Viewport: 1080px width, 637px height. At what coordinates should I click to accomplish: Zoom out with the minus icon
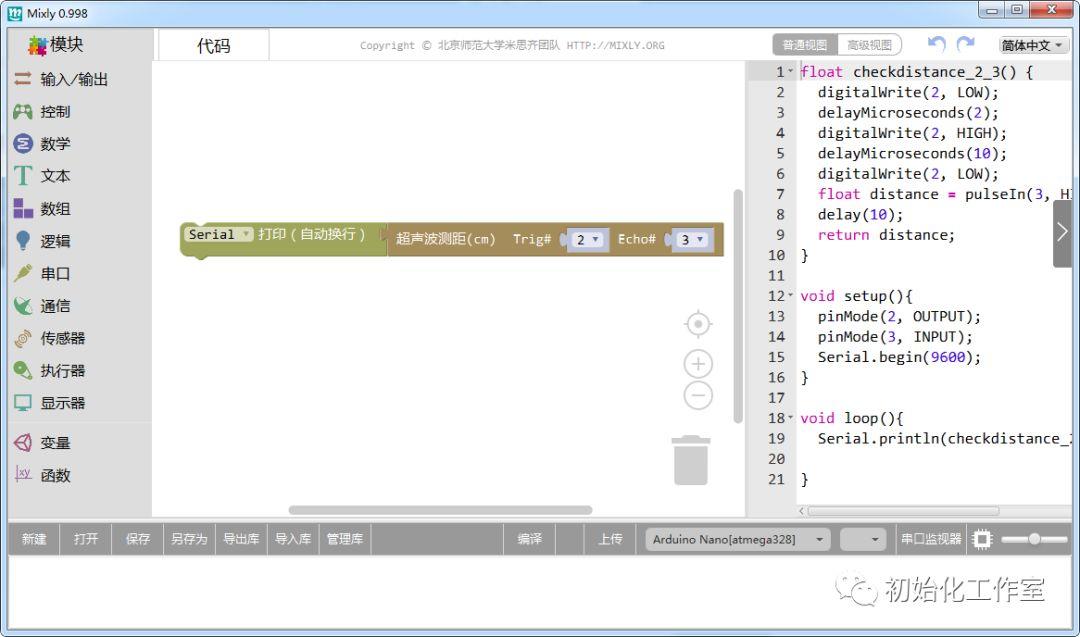point(698,396)
